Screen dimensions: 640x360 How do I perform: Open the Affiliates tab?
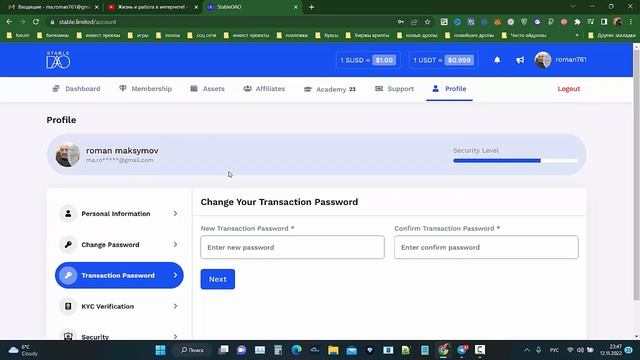(264, 89)
